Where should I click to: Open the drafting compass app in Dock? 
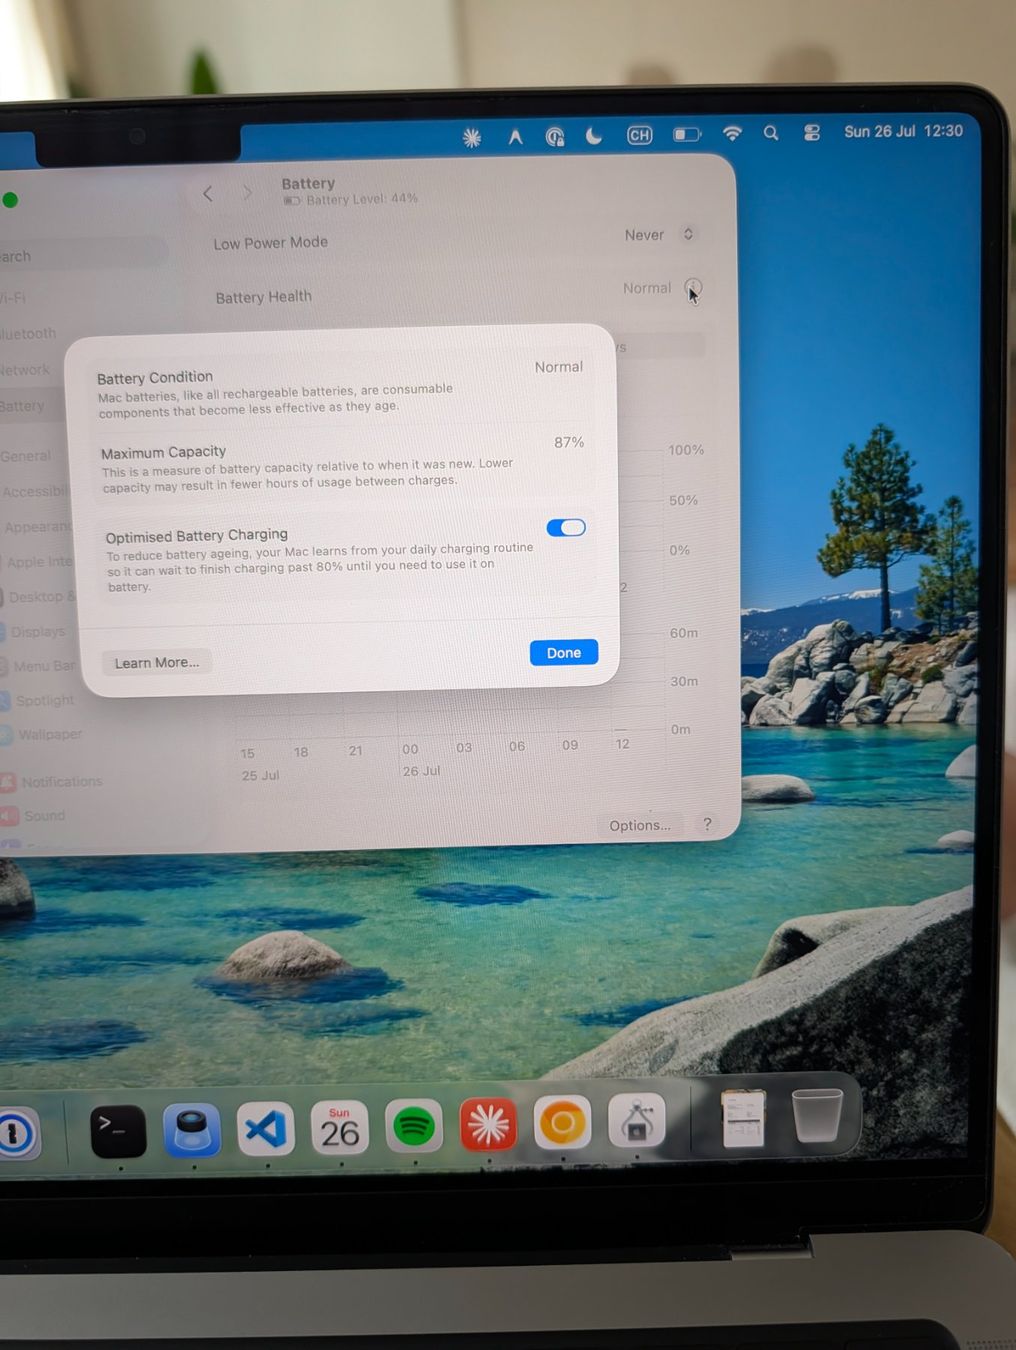636,1121
